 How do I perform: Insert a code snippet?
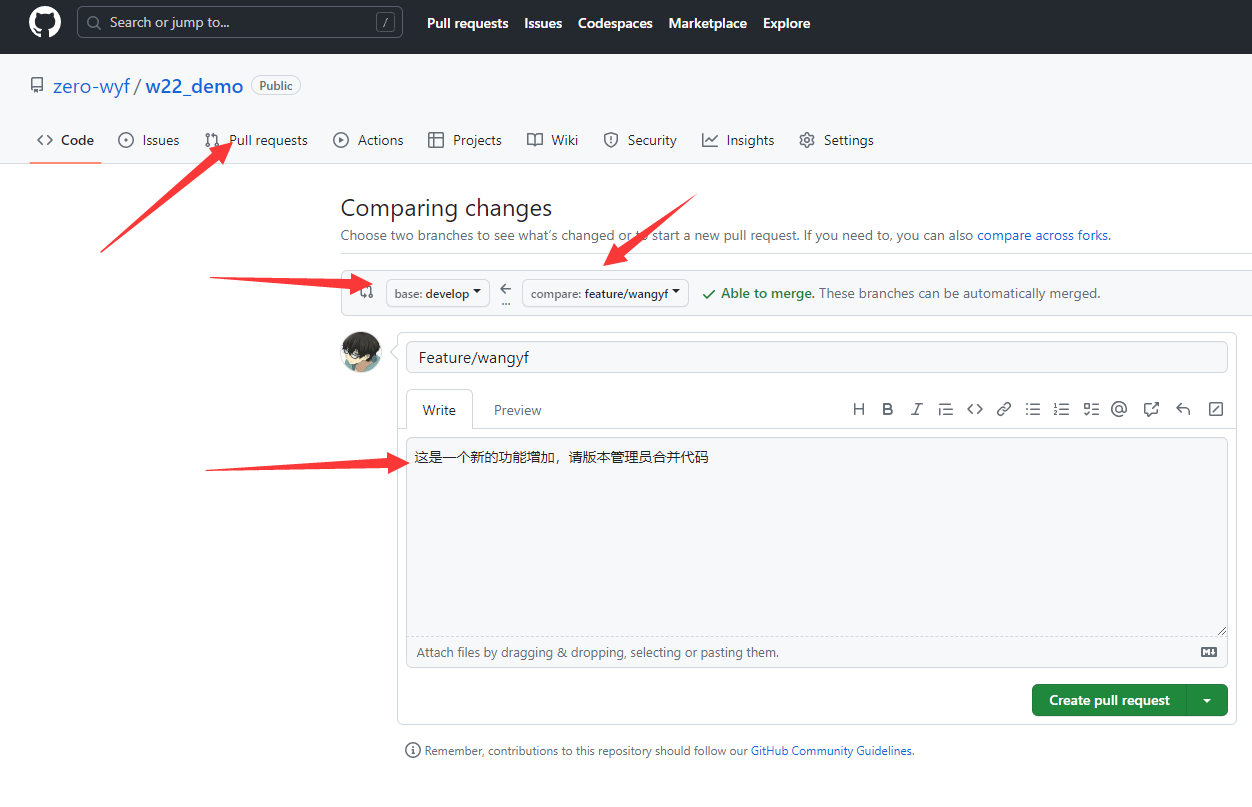pyautogui.click(x=974, y=409)
